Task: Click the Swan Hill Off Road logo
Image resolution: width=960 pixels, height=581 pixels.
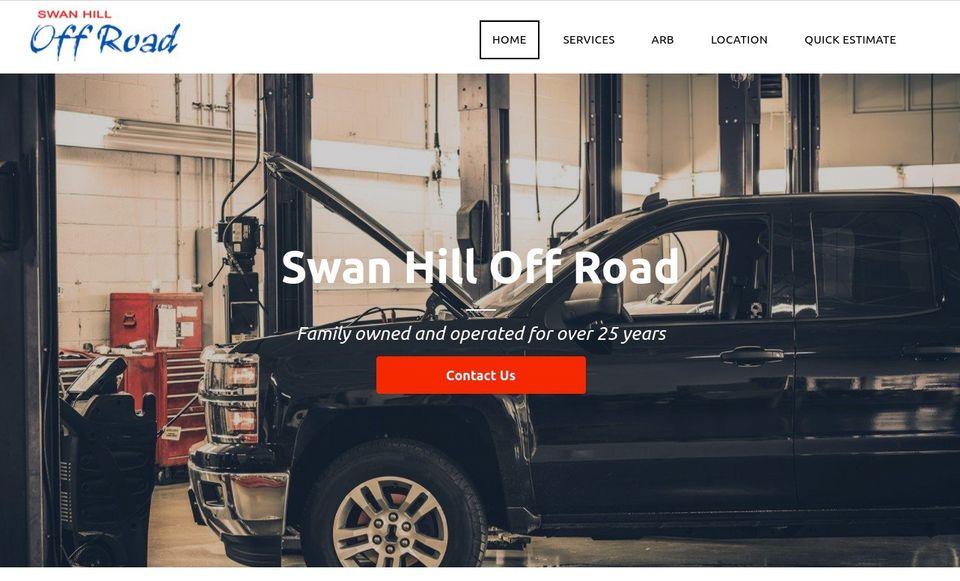Action: click(105, 35)
